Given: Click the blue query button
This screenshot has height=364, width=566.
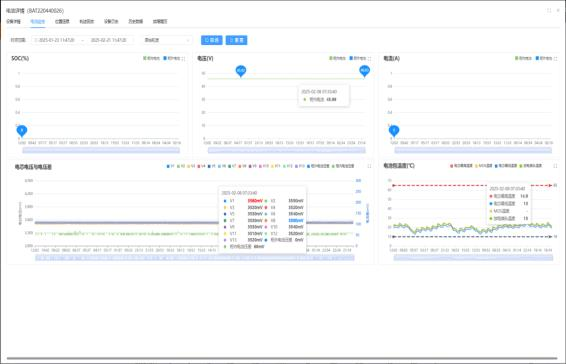Looking at the screenshot, I should 212,40.
